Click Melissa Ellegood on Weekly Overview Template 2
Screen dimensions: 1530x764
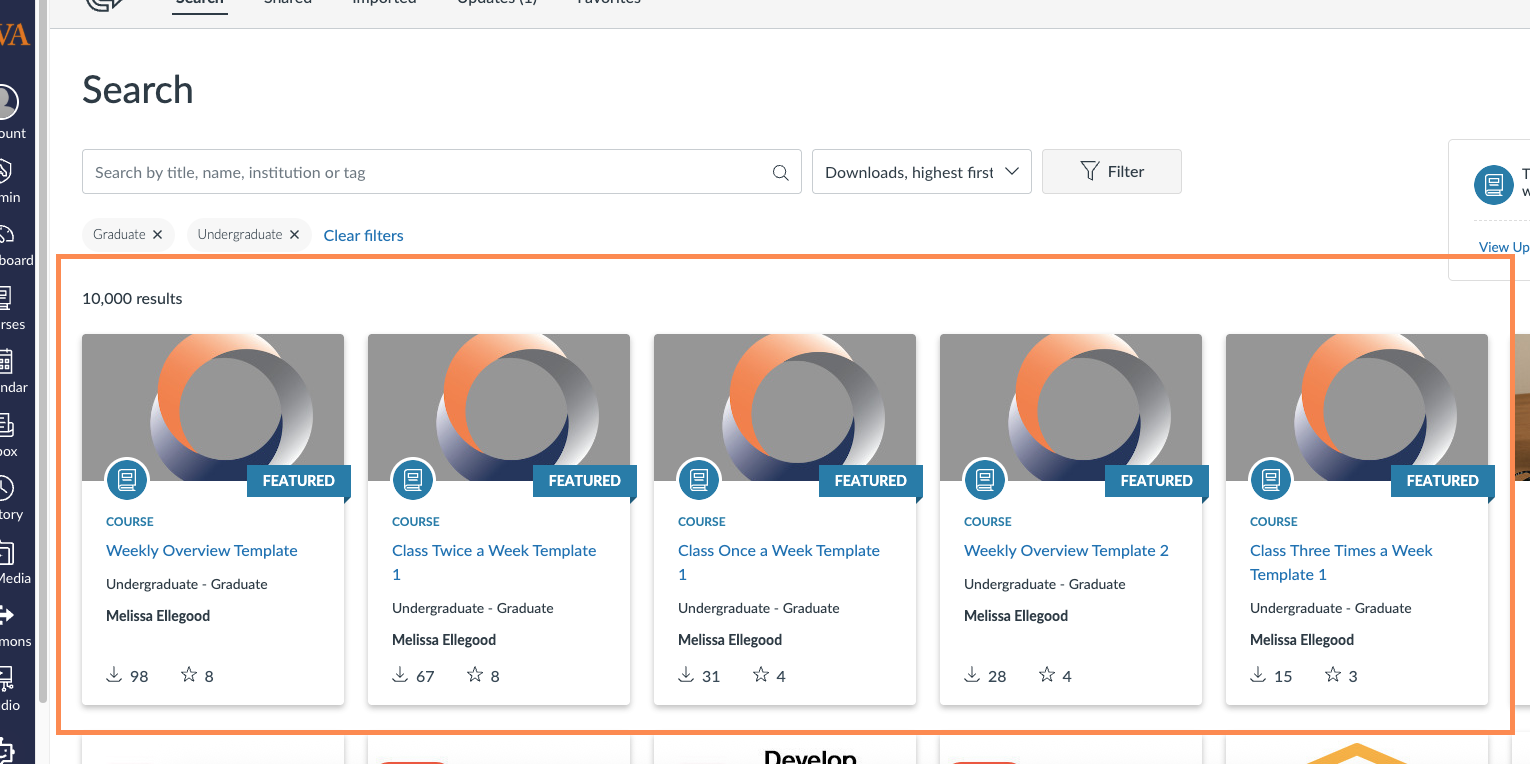pyautogui.click(x=1016, y=616)
